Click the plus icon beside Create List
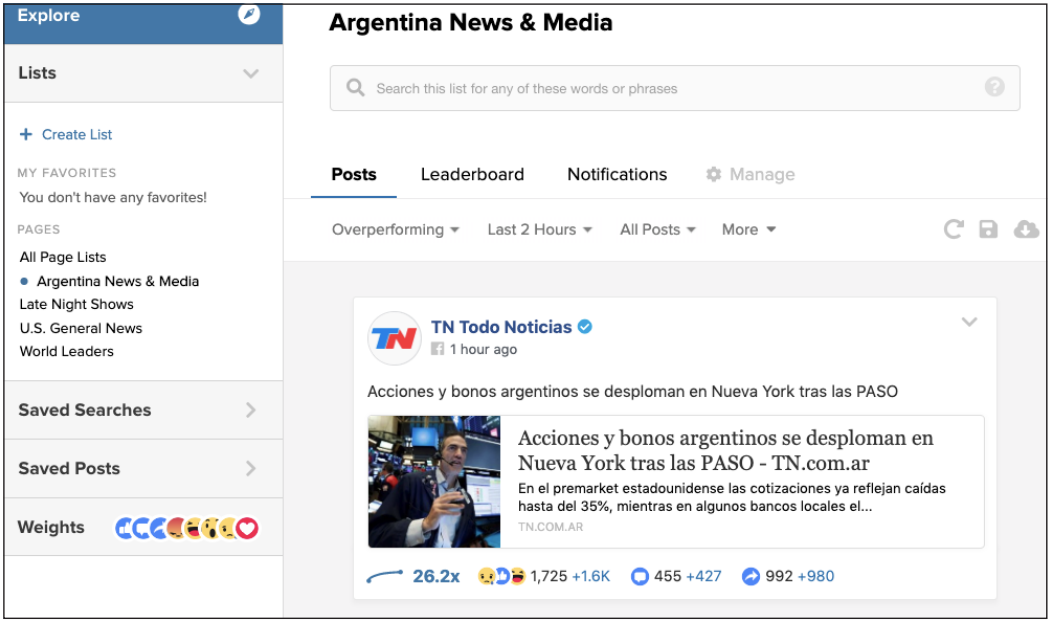Screen dimensions: 1050x624 pos(26,134)
